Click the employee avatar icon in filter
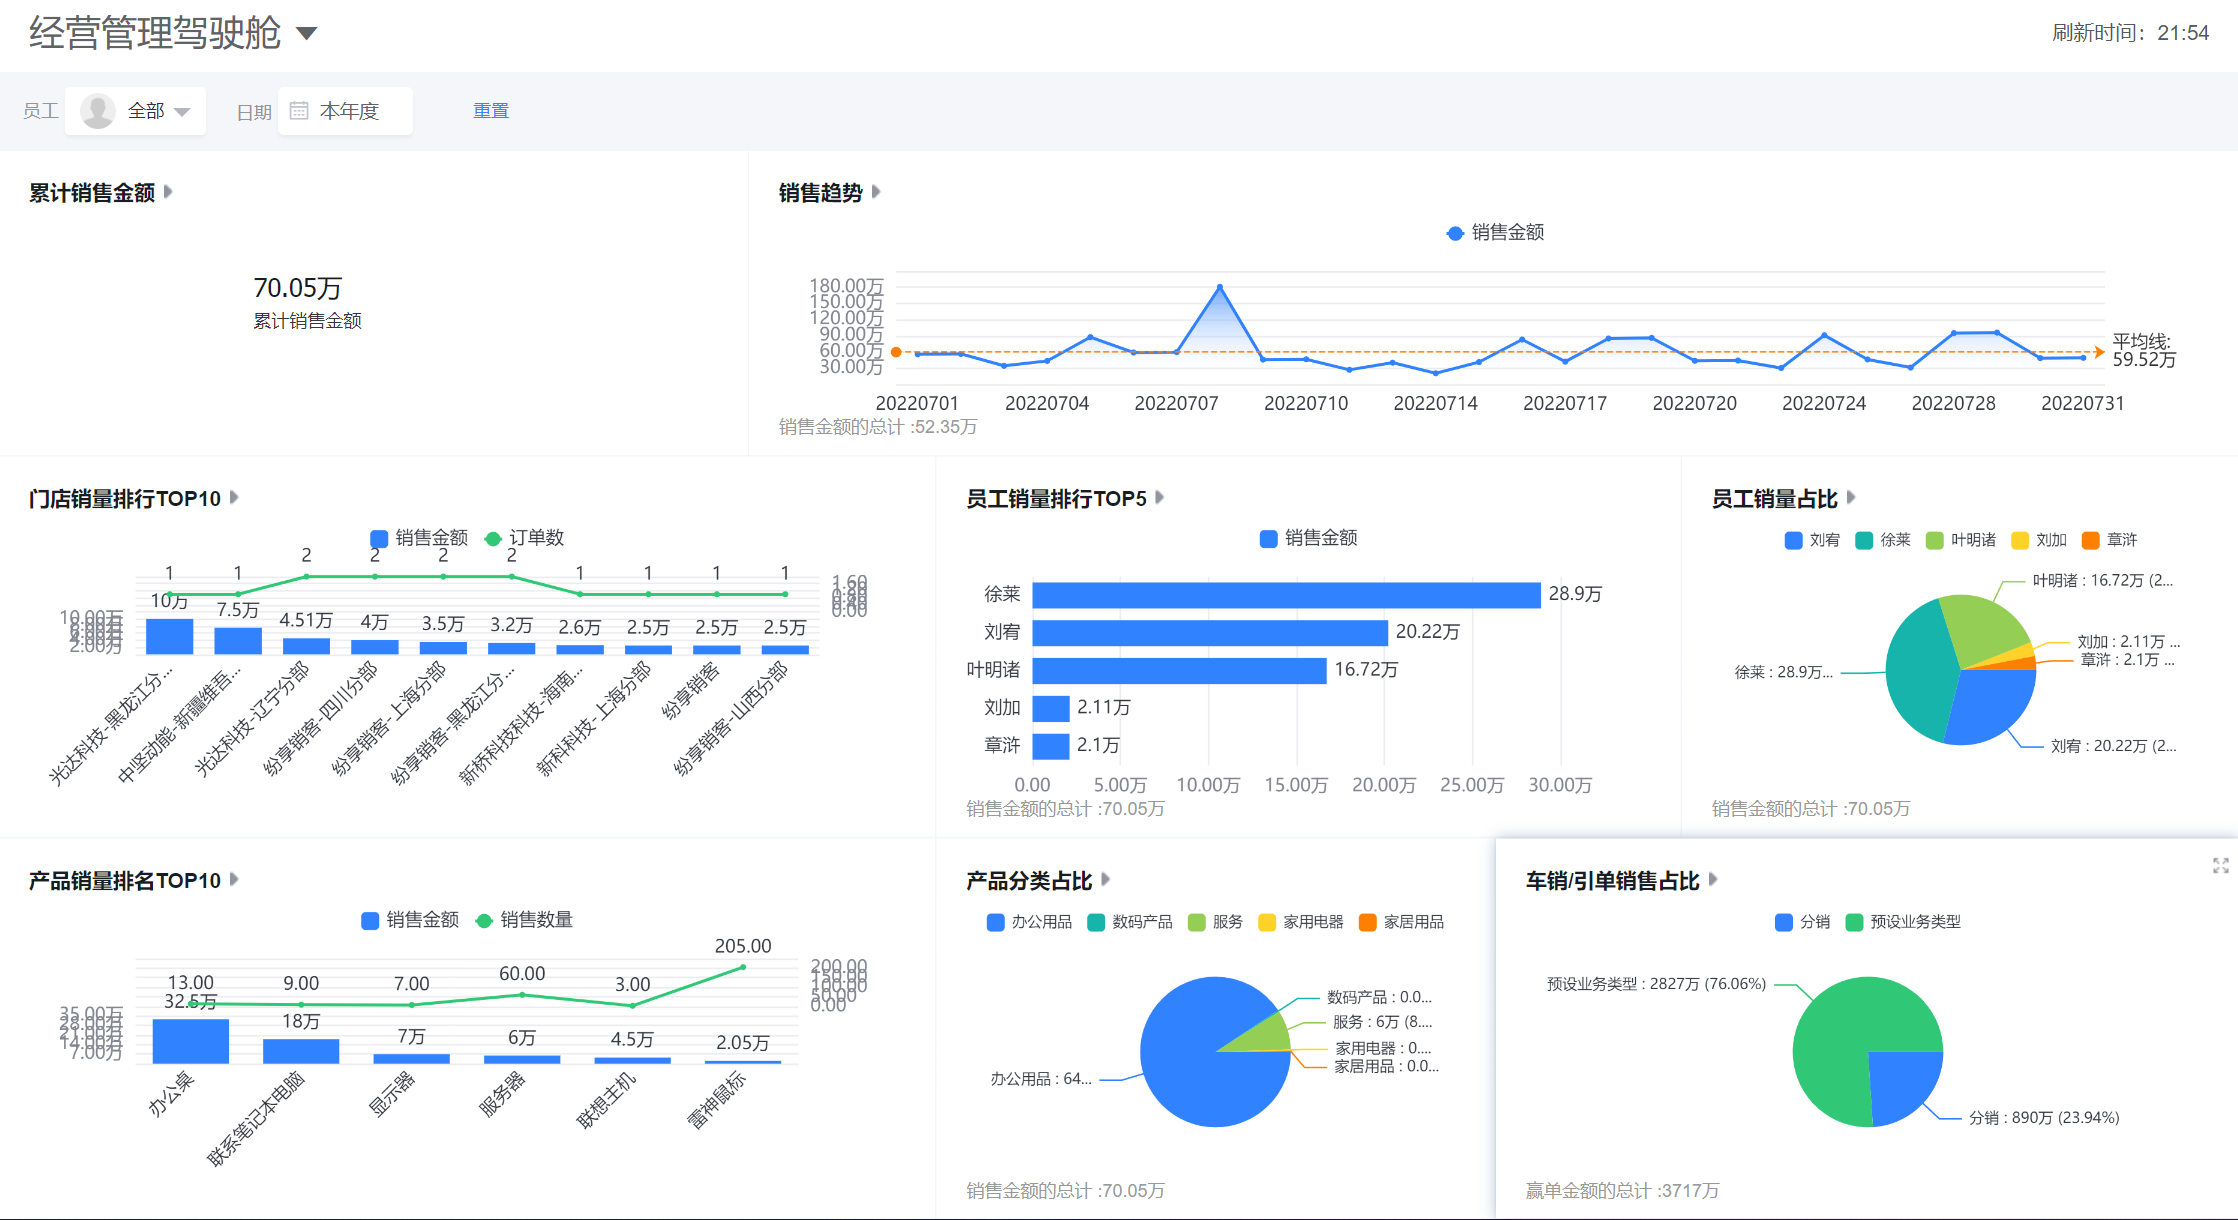The height and width of the screenshot is (1220, 2238). click(98, 111)
